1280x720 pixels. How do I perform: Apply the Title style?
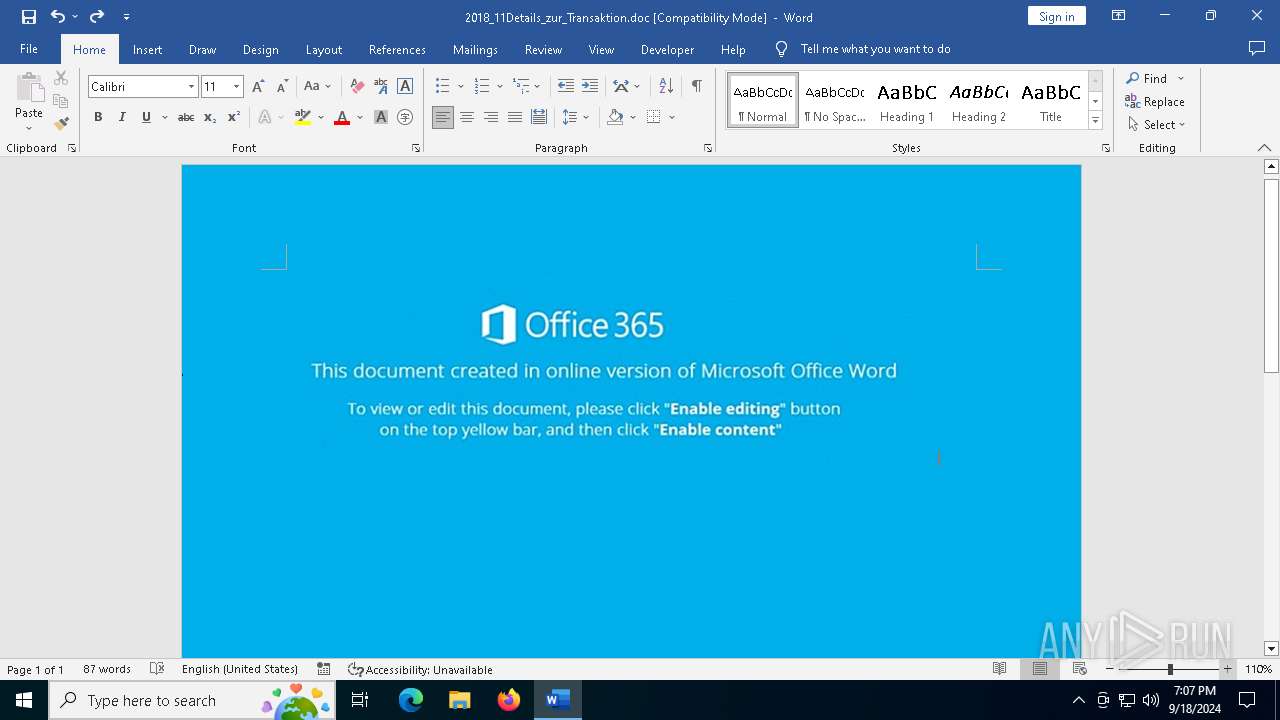click(1050, 100)
